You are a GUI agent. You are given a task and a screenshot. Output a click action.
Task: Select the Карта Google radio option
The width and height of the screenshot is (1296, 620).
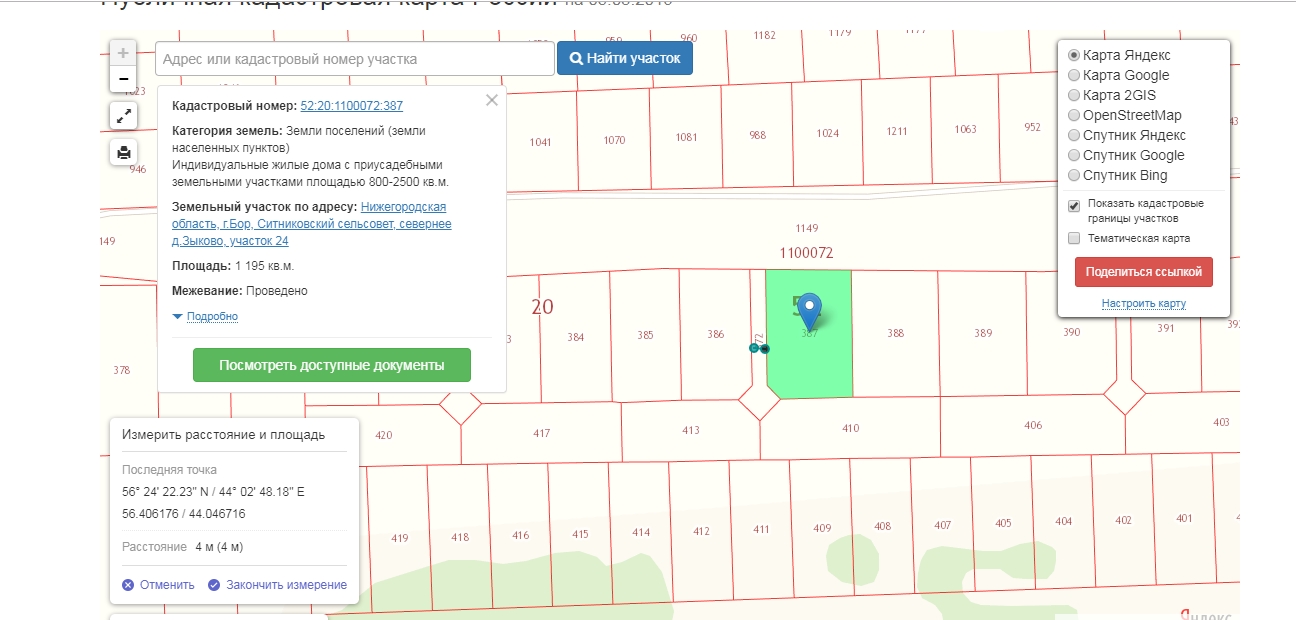tap(1074, 75)
